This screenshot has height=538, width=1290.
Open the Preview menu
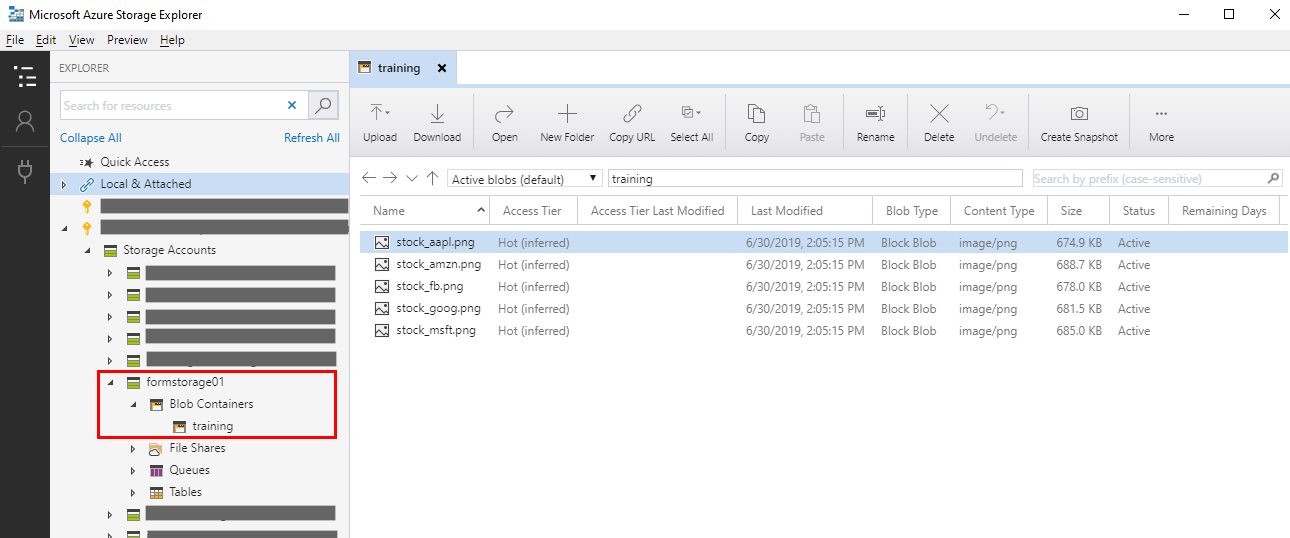[127, 40]
